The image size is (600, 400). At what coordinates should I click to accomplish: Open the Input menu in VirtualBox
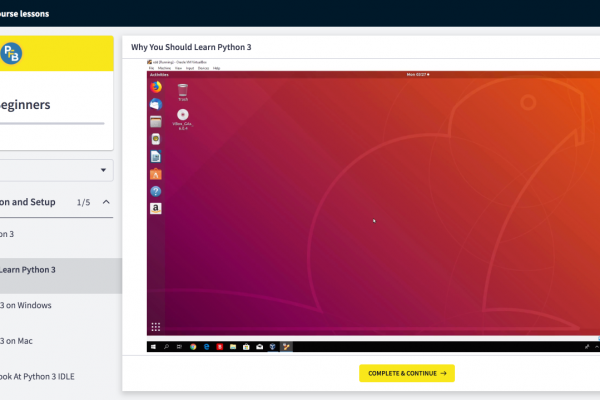point(190,68)
